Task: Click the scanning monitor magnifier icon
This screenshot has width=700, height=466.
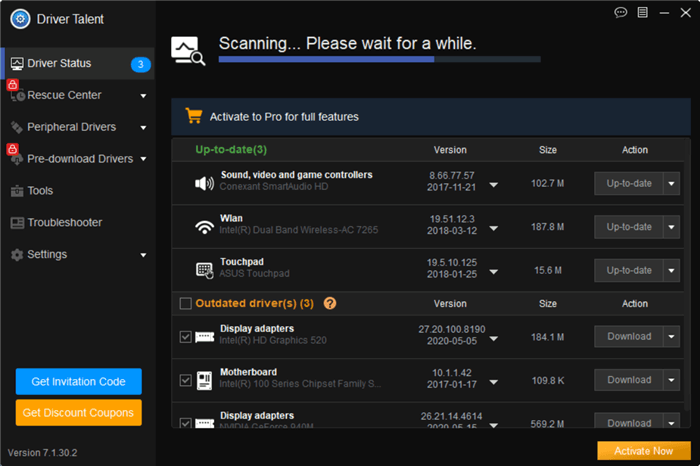Action: tap(188, 51)
